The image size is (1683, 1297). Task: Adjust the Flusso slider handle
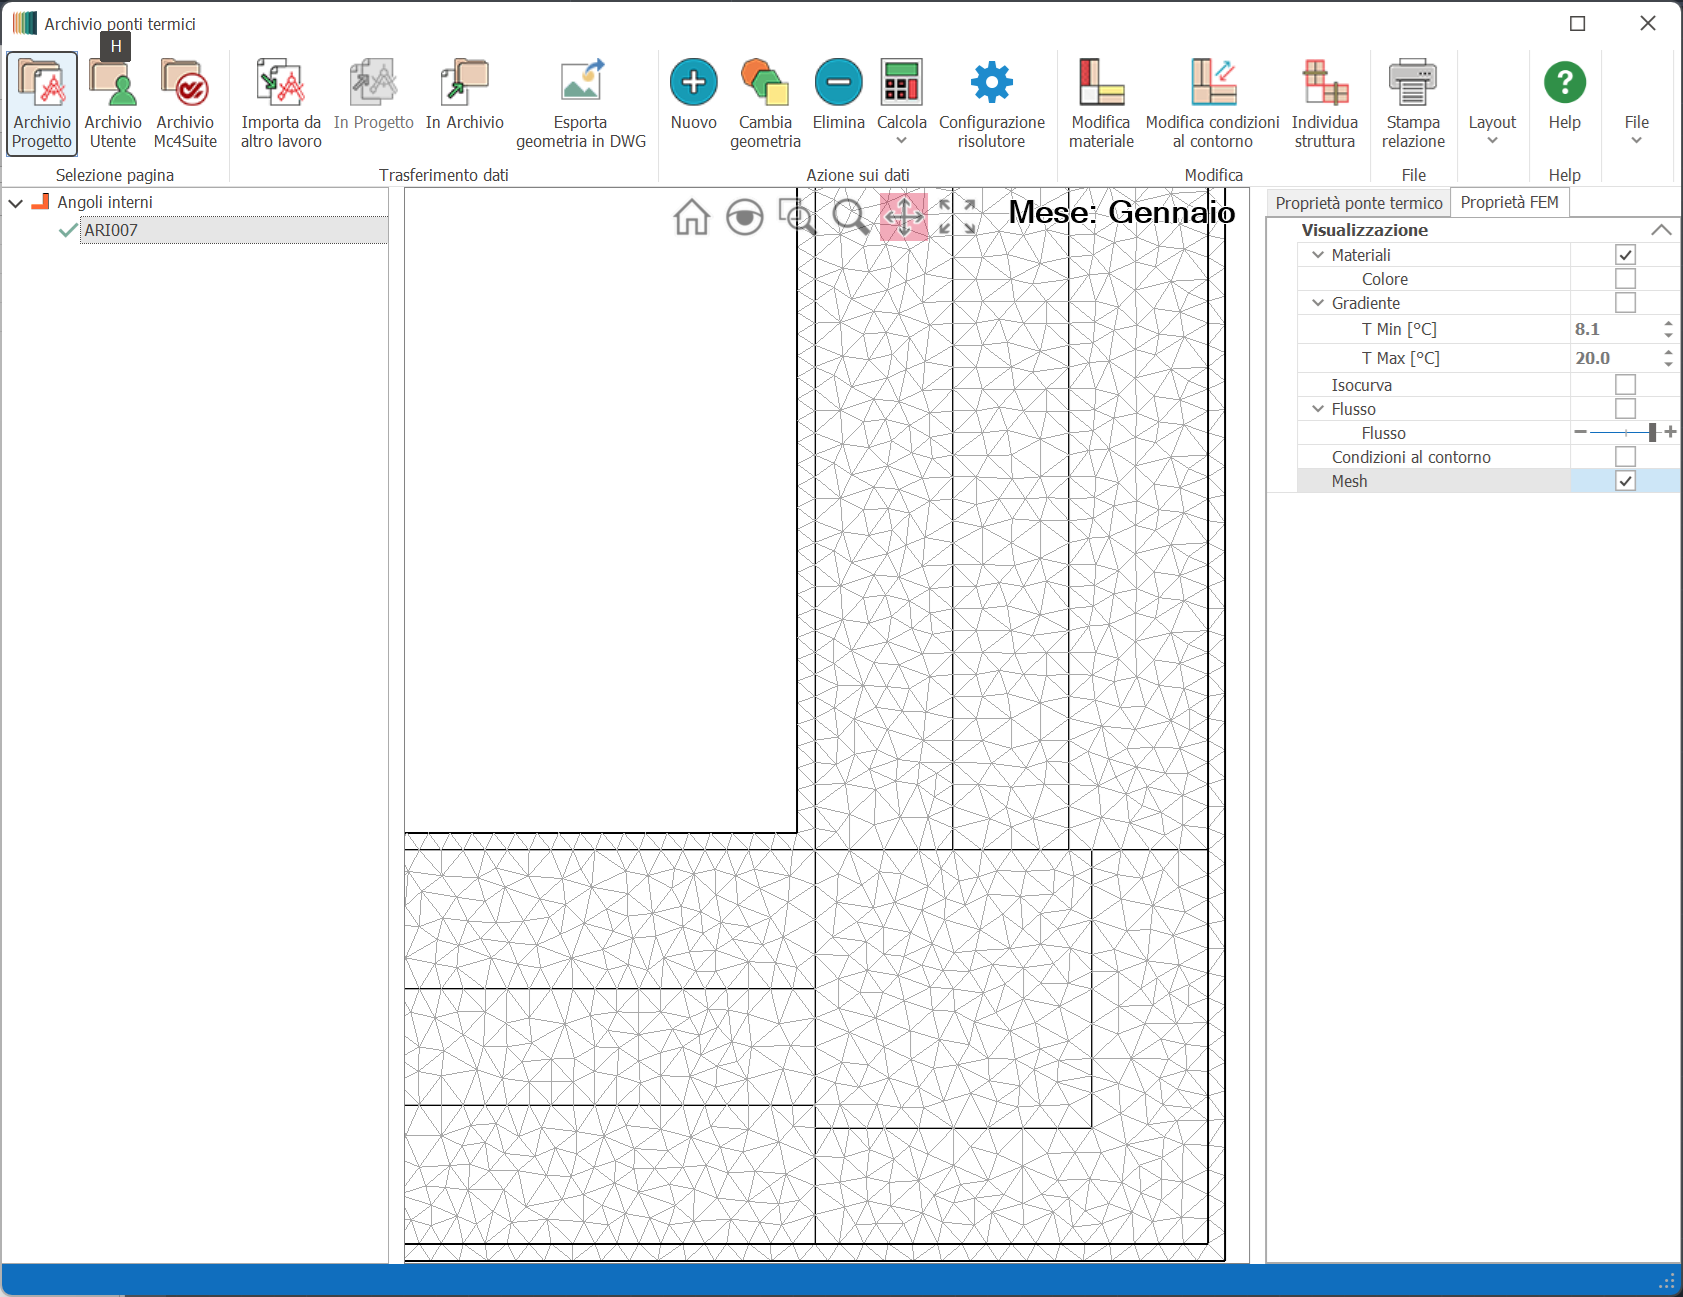click(1652, 432)
